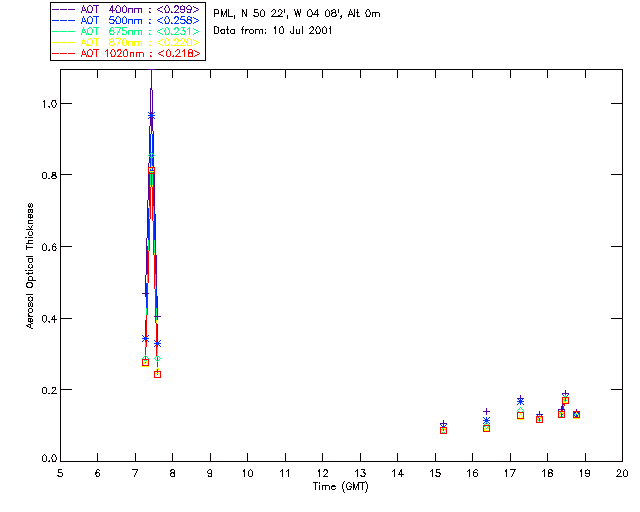
Task: Click the green dashed line for 675nm
Action: click(x=64, y=31)
